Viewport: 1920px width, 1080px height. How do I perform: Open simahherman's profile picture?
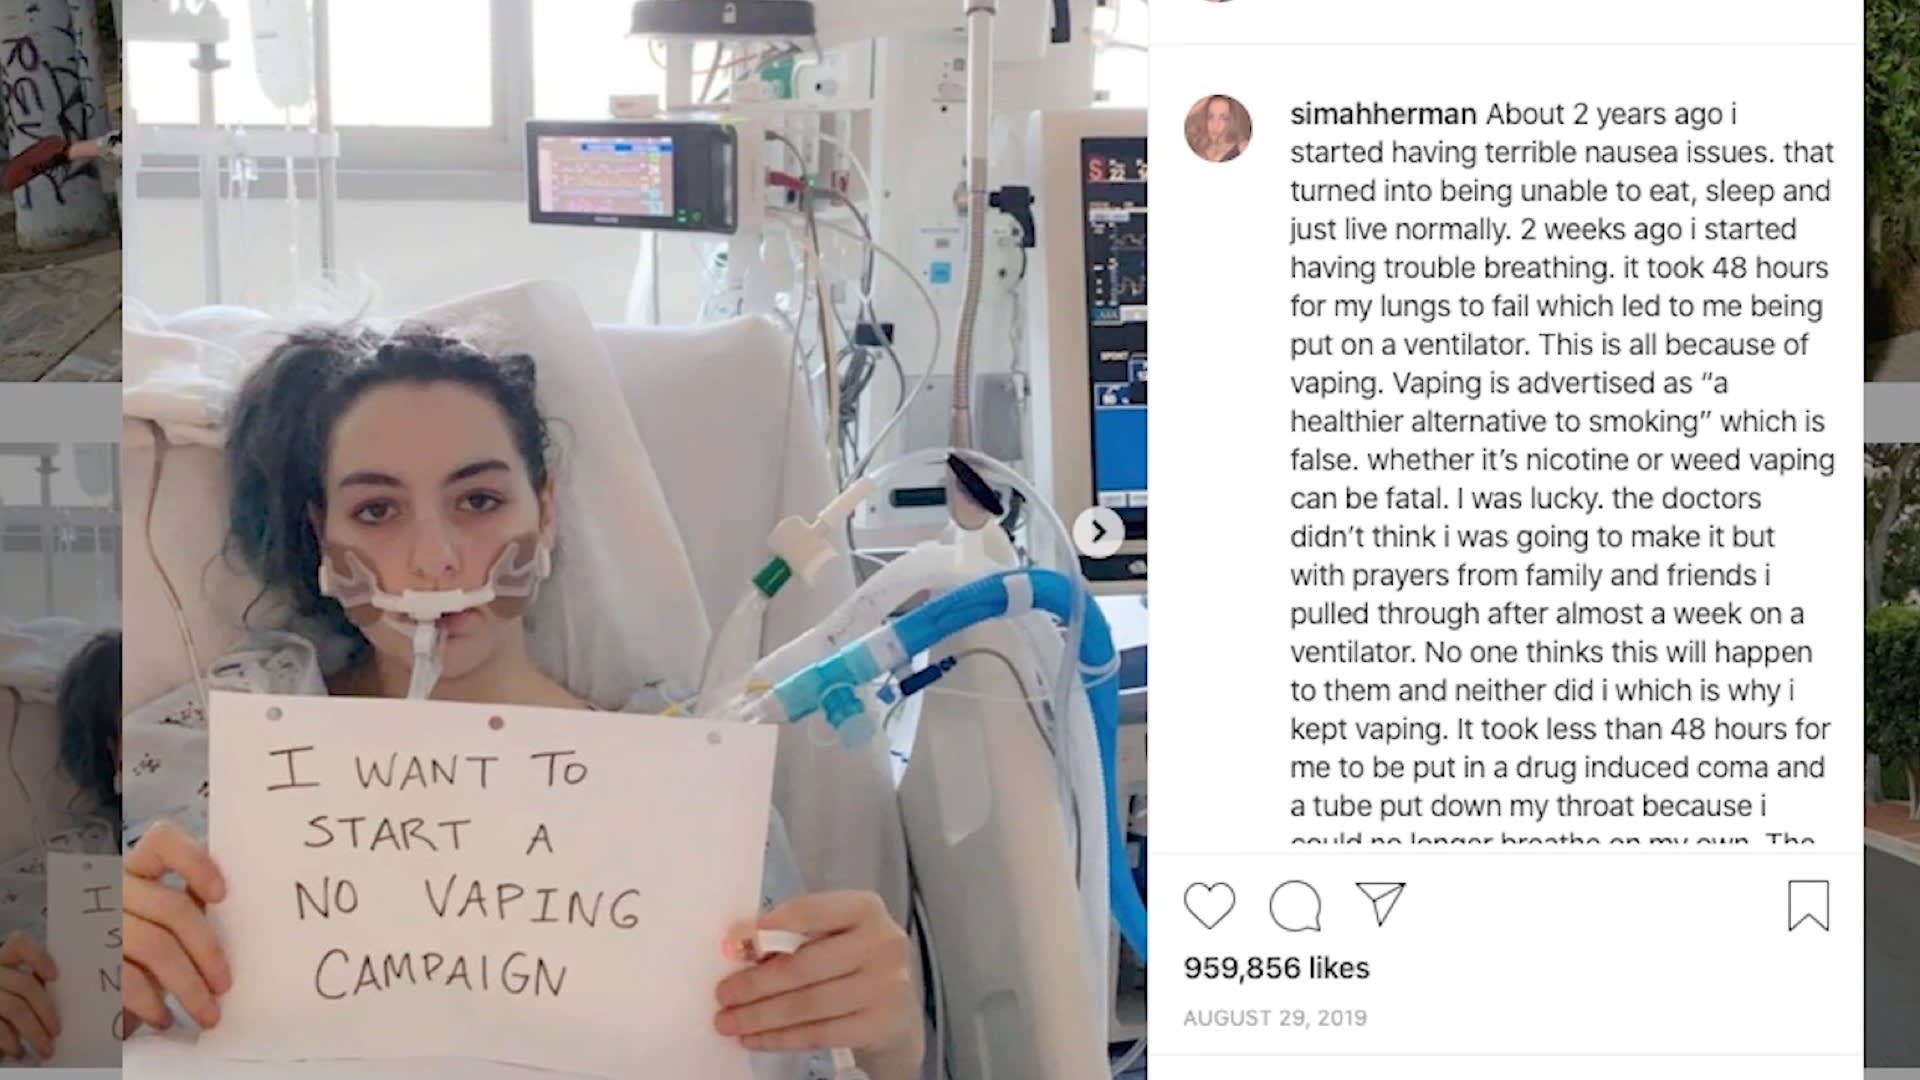click(1218, 129)
